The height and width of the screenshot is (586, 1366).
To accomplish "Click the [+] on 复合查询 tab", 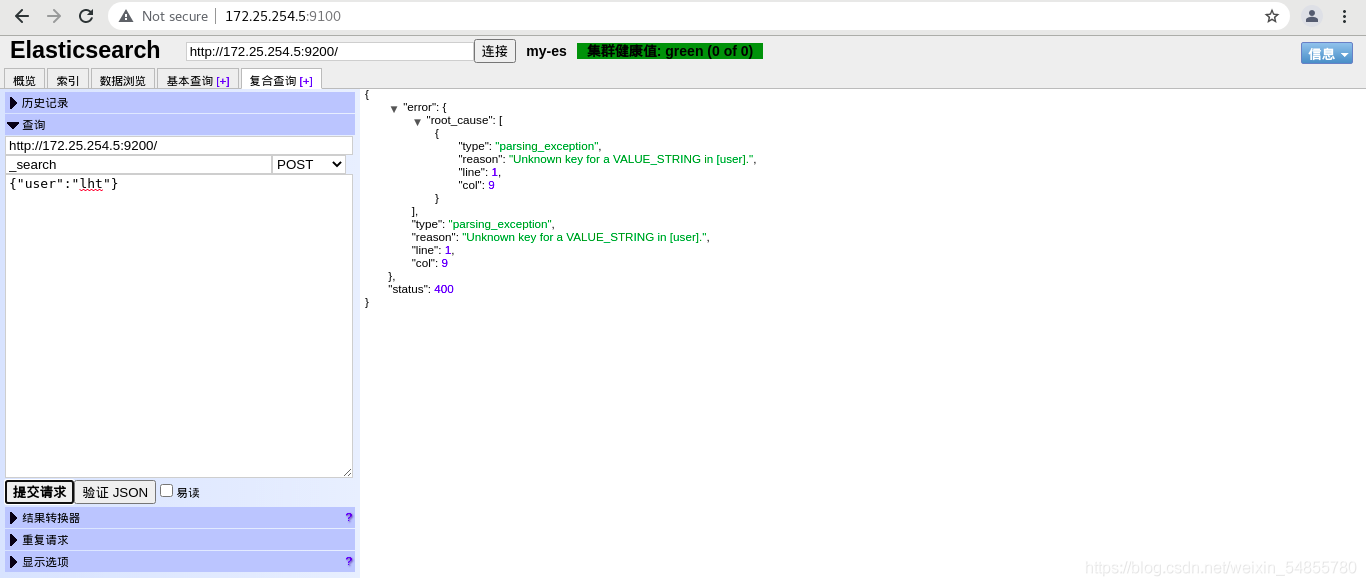I will pos(306,81).
